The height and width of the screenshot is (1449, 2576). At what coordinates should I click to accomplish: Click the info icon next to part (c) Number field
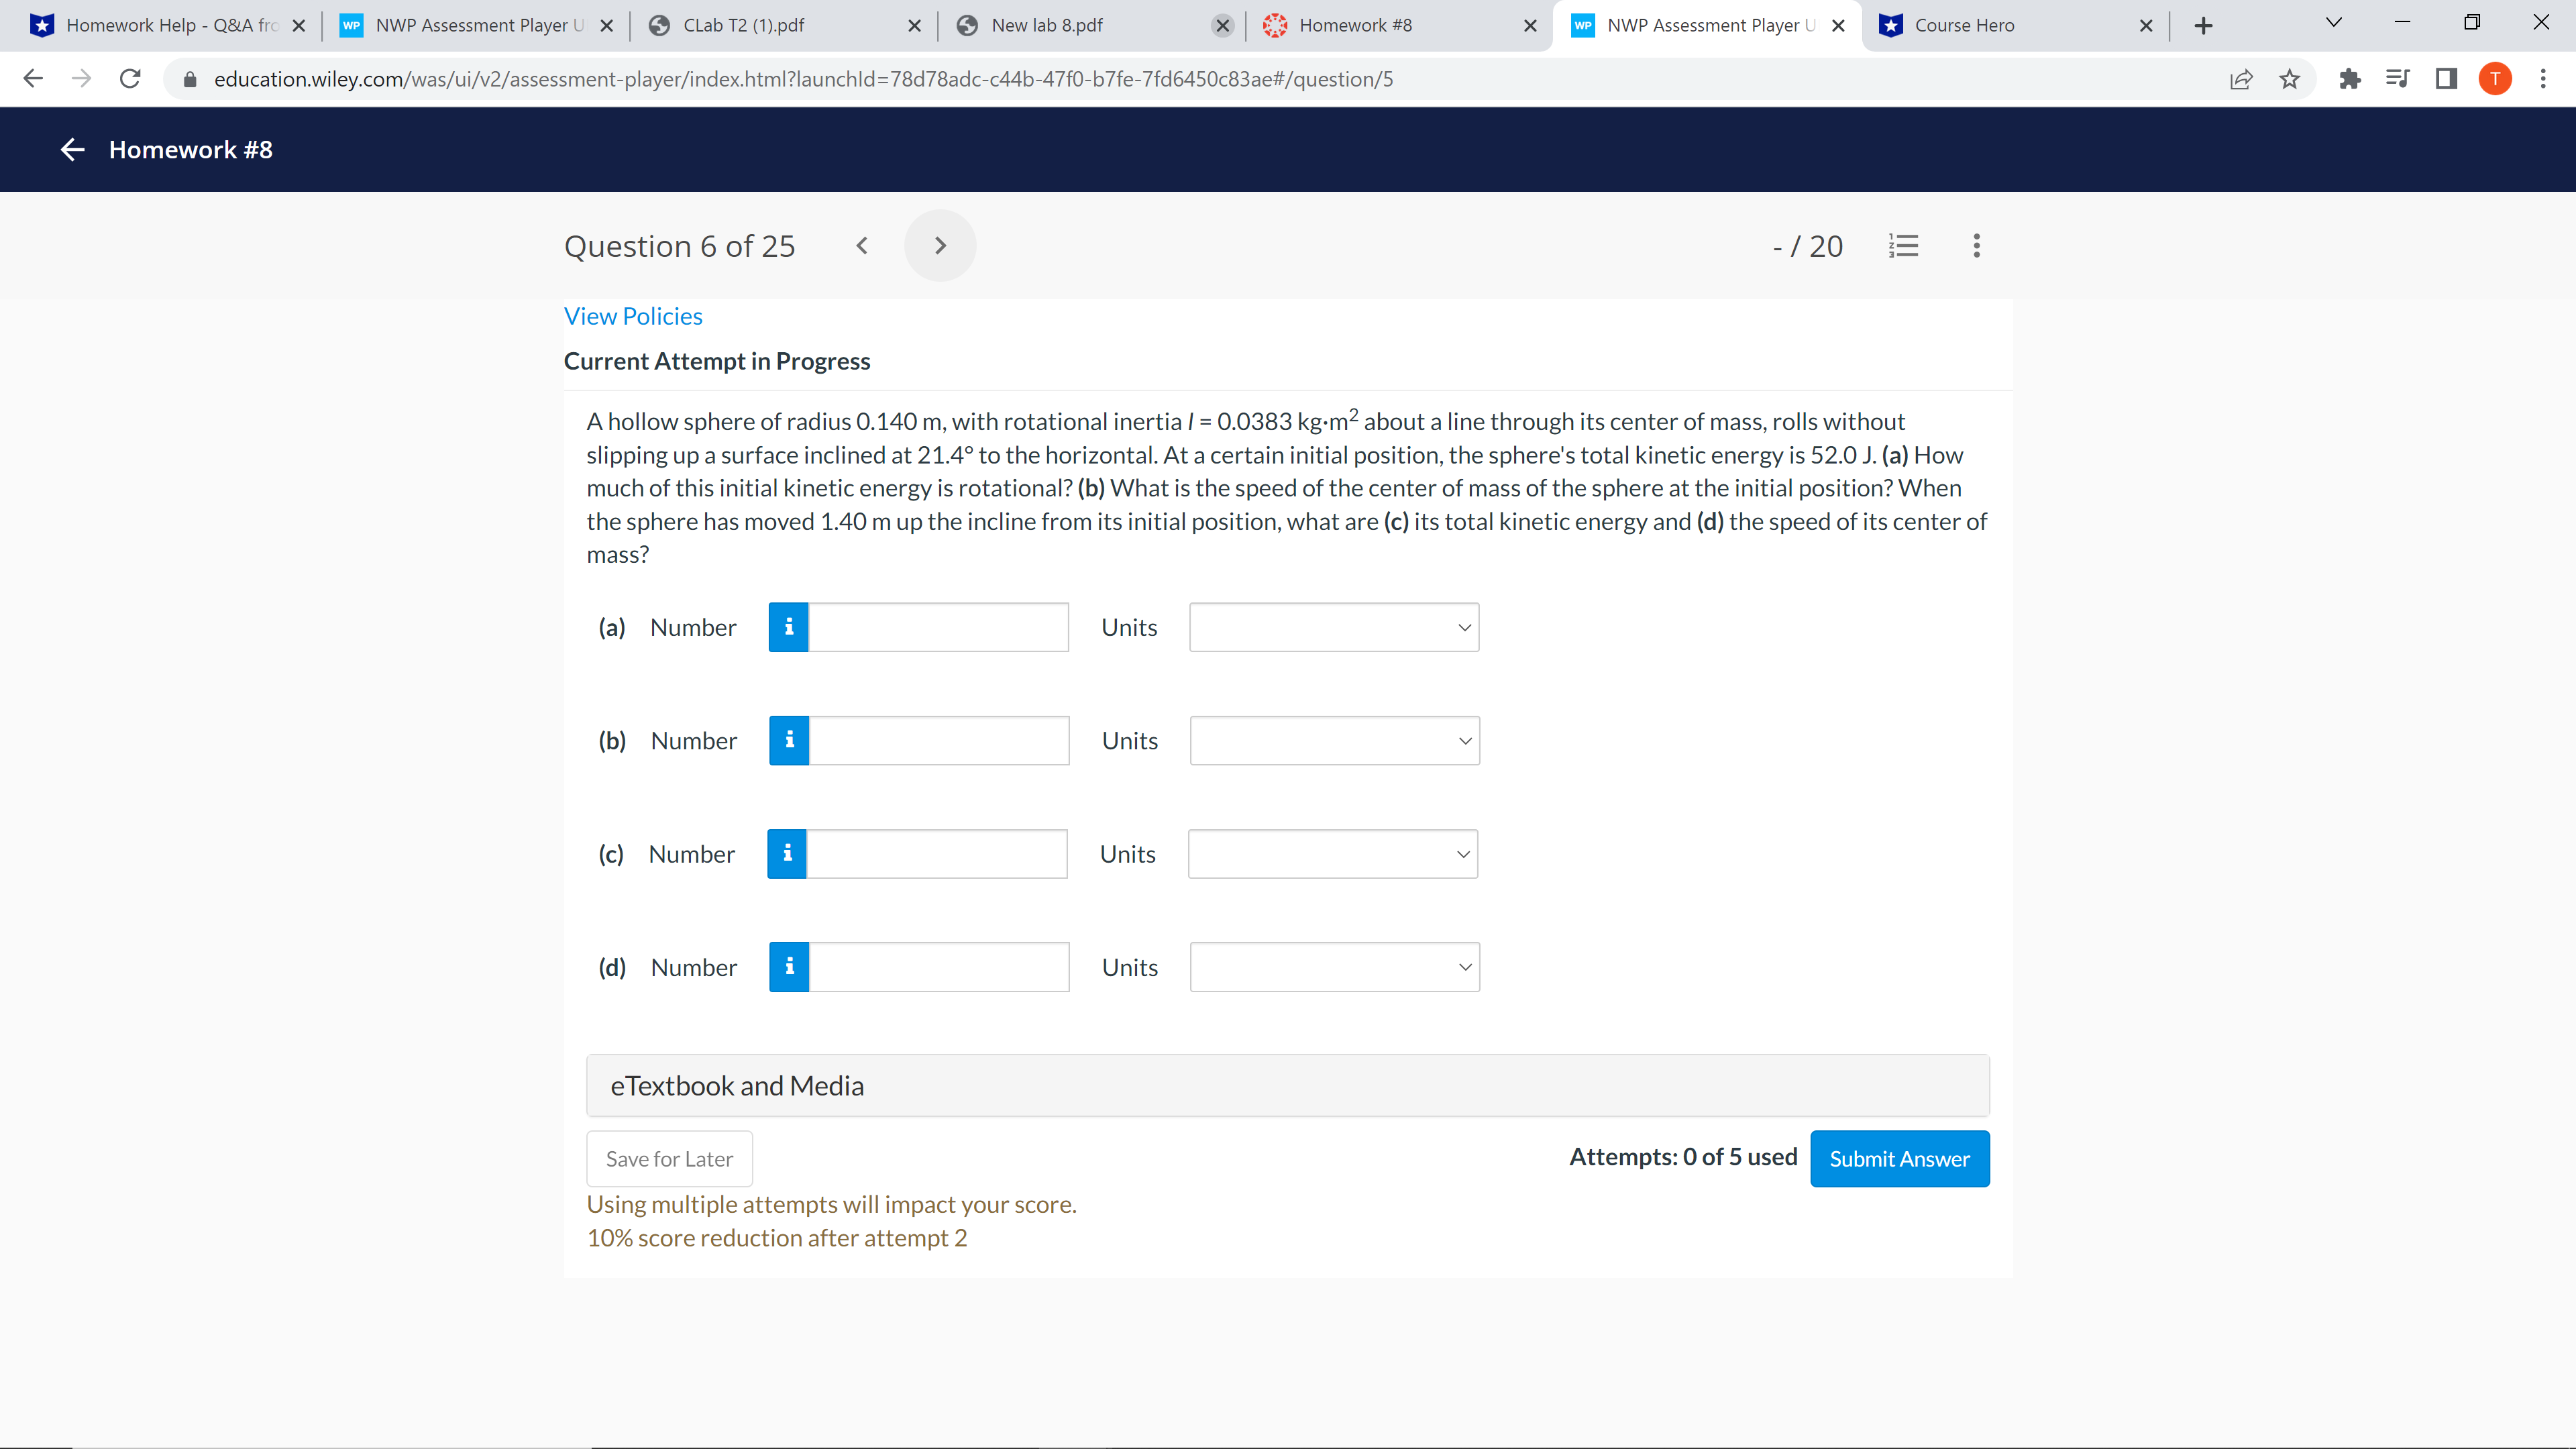pyautogui.click(x=789, y=853)
